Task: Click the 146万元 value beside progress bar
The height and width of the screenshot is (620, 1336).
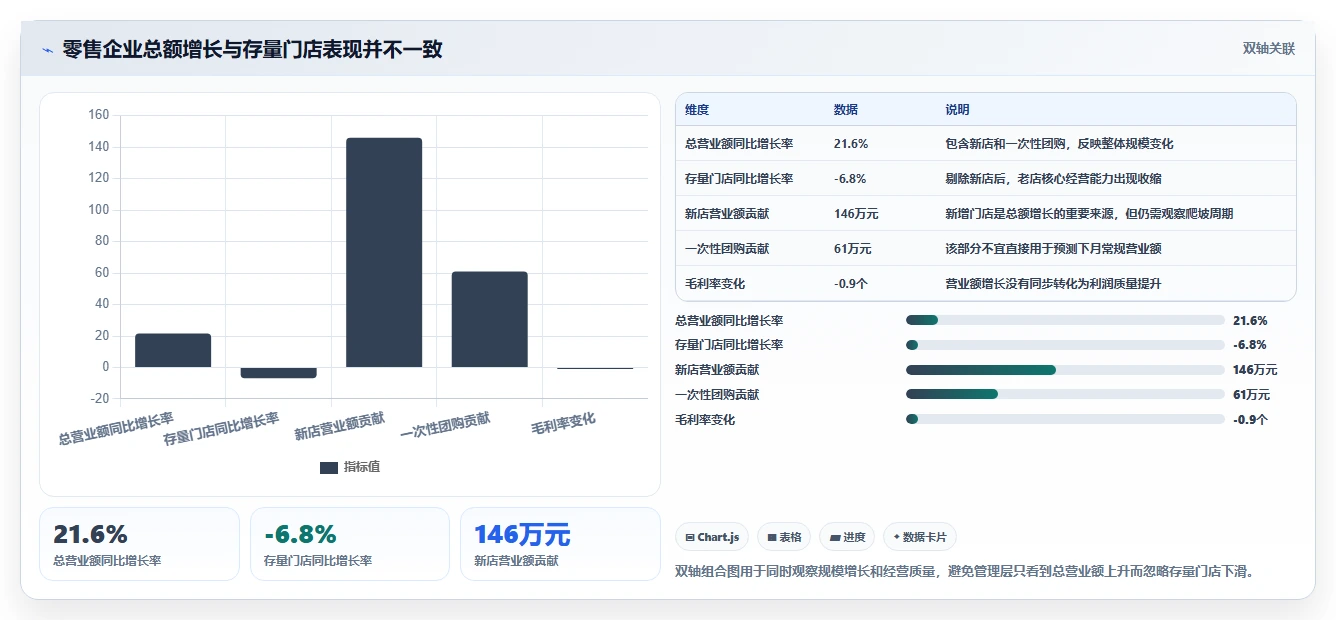Action: coord(1255,370)
